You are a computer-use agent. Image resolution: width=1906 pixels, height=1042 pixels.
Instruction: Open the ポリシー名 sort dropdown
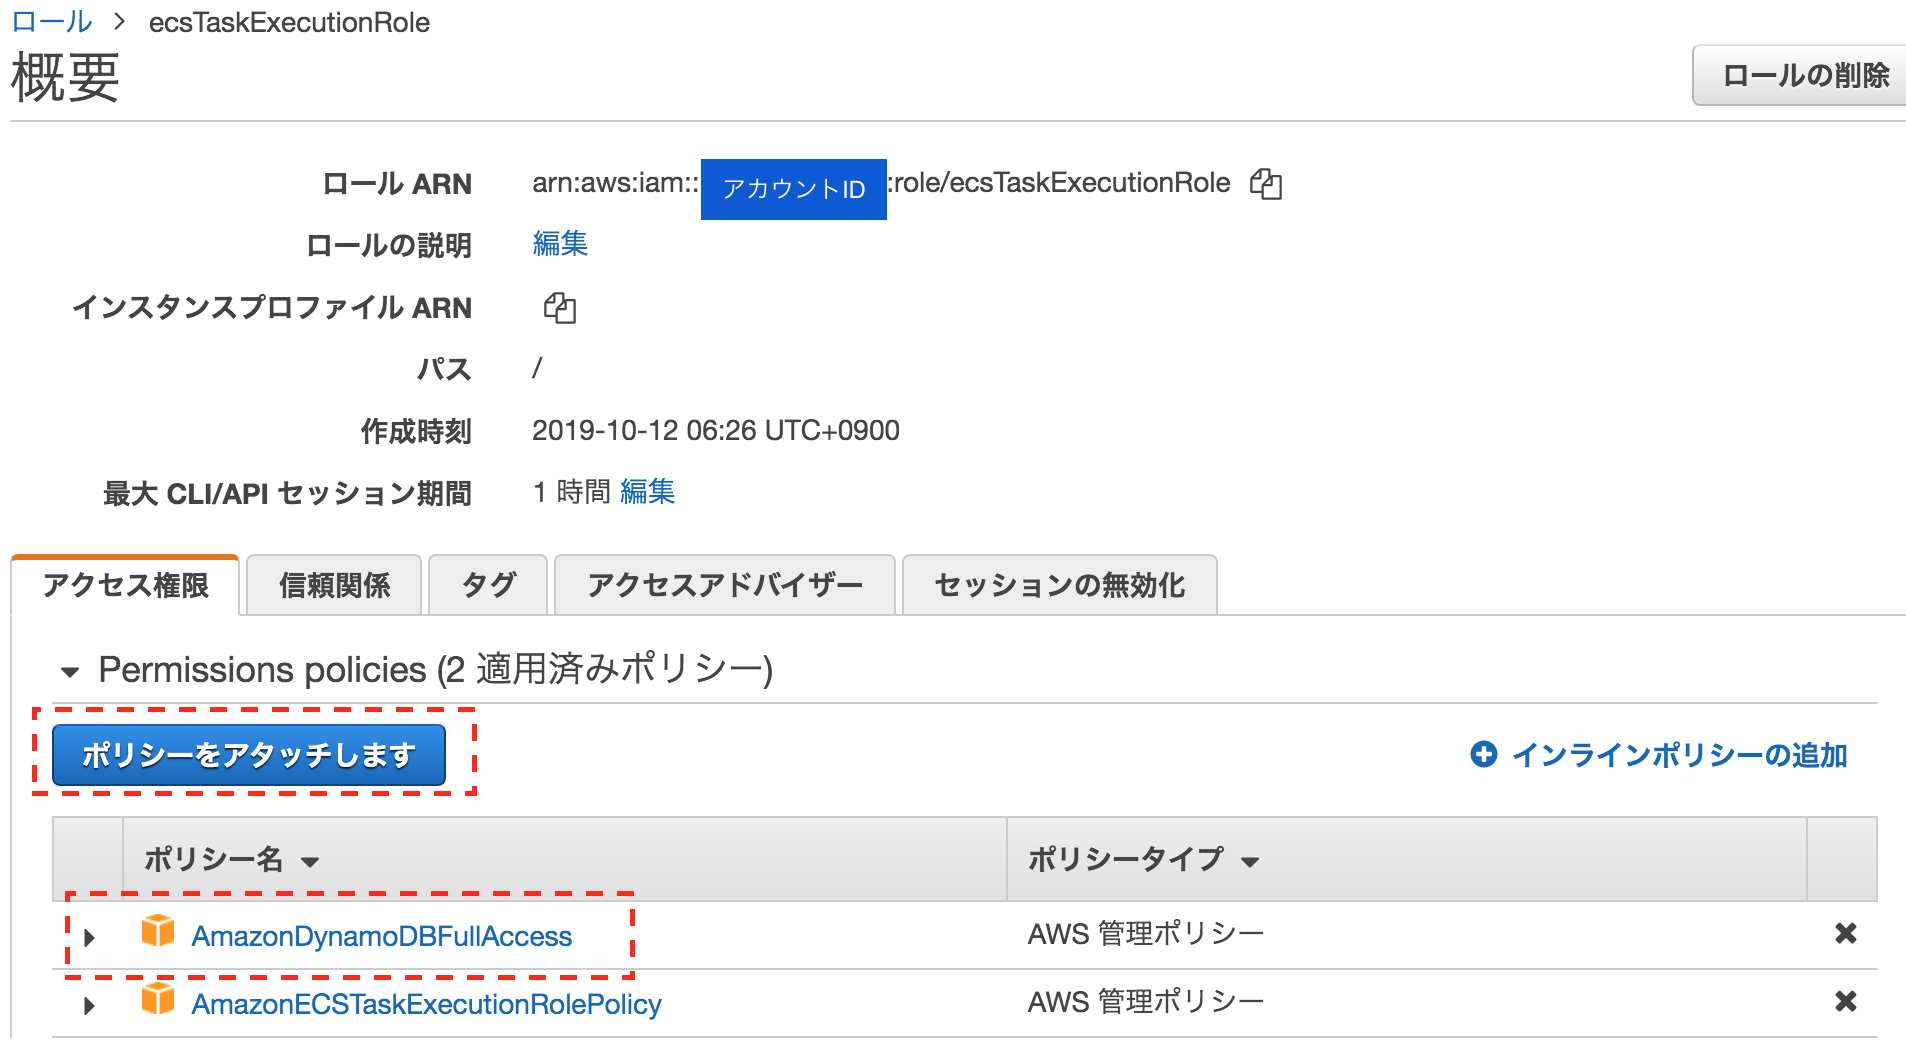312,861
